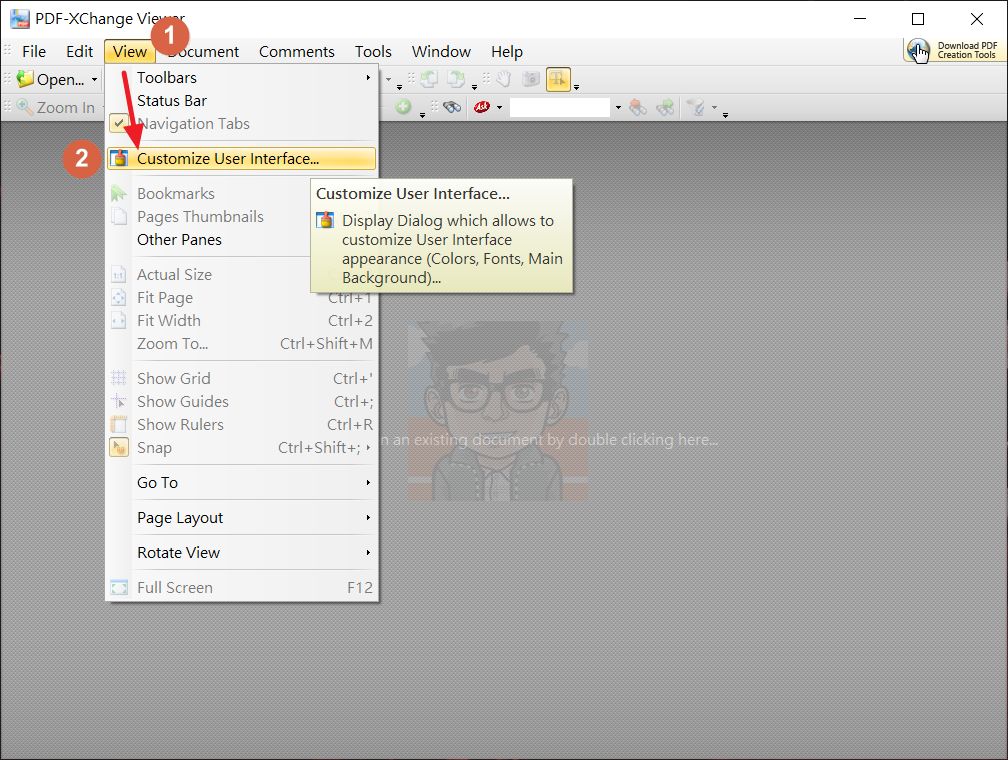The image size is (1008, 760).
Task: Open the Ask search provider dropdown
Action: coord(500,107)
